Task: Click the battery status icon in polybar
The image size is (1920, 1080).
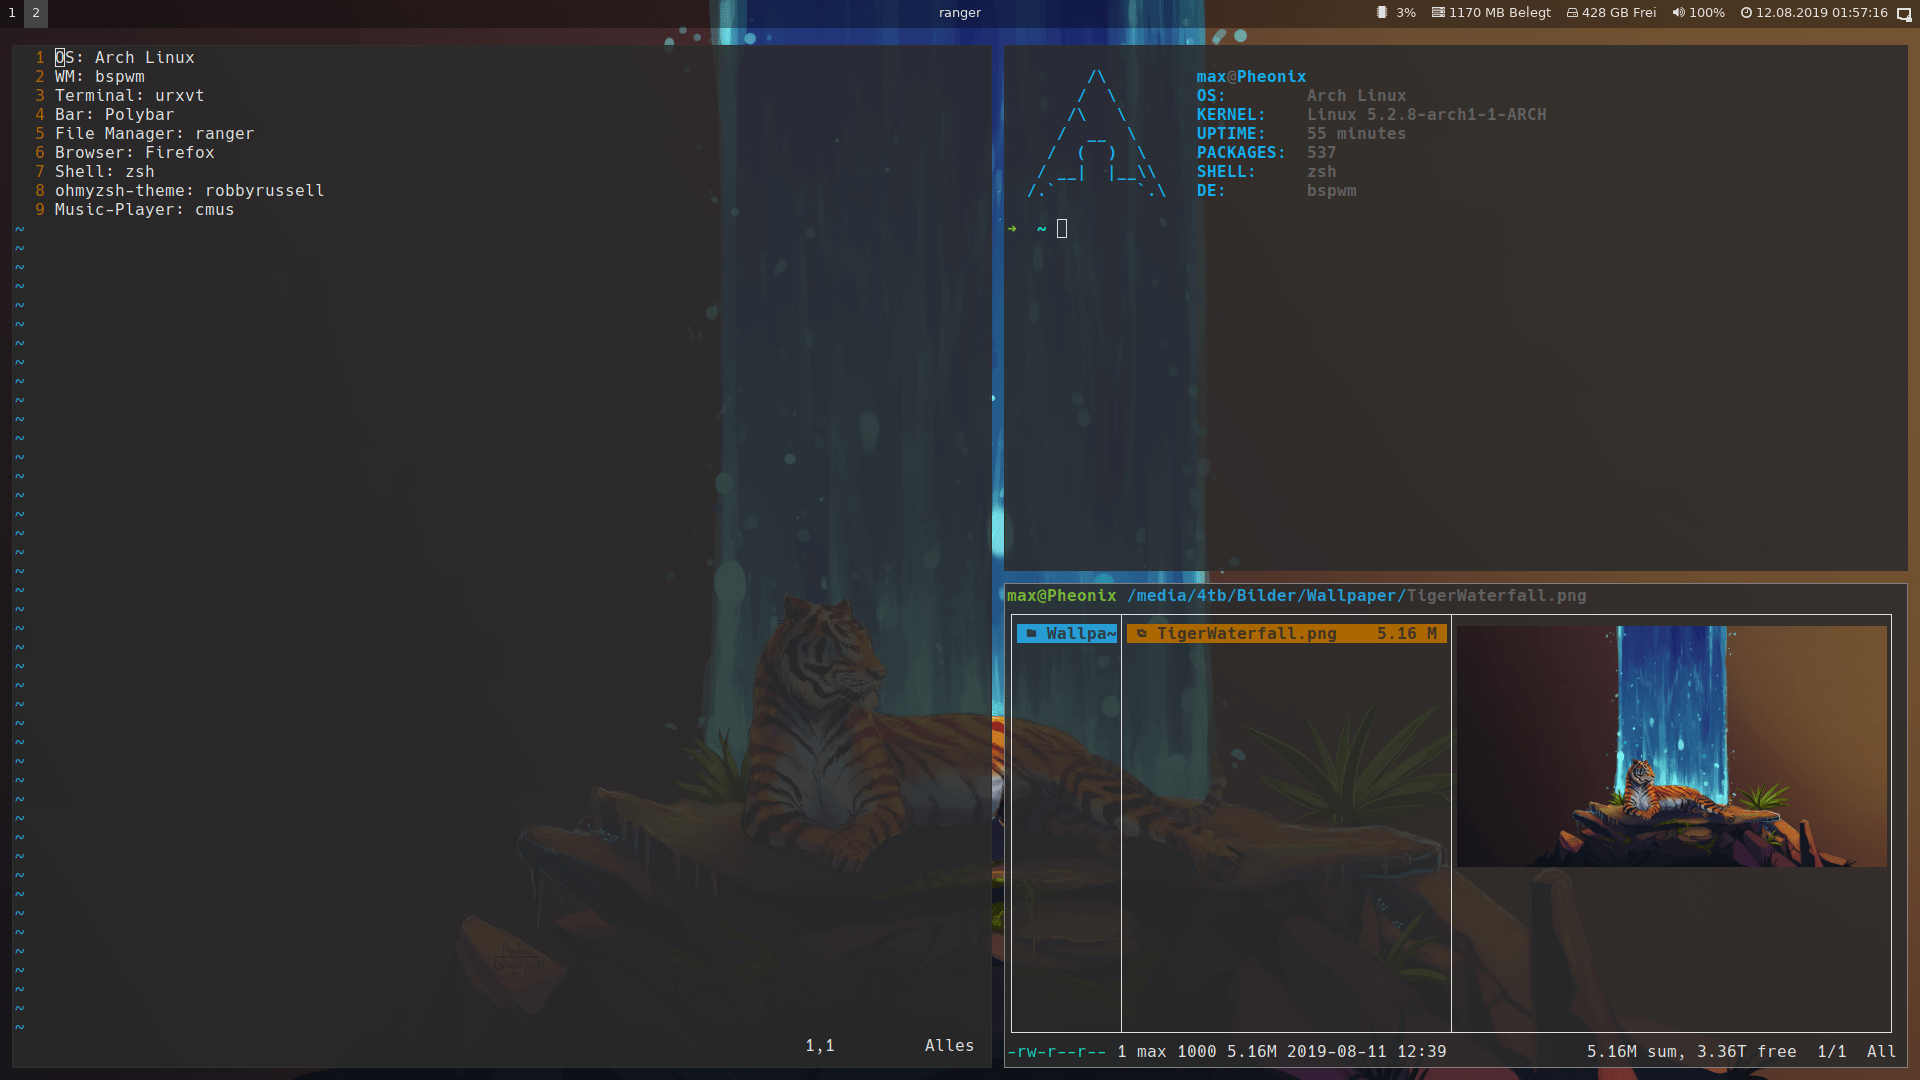Action: 1383,13
